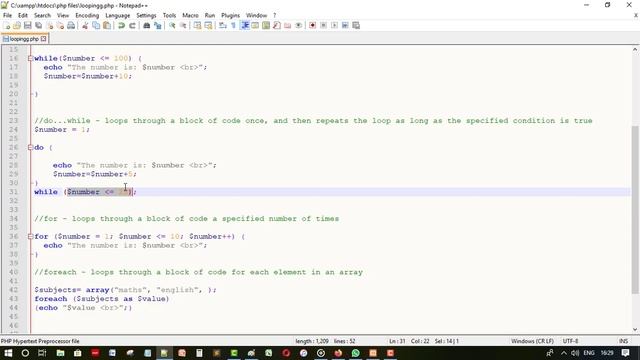Open user defined language toolbar icon
Viewport: 640px width, 360px height.
[255, 25]
